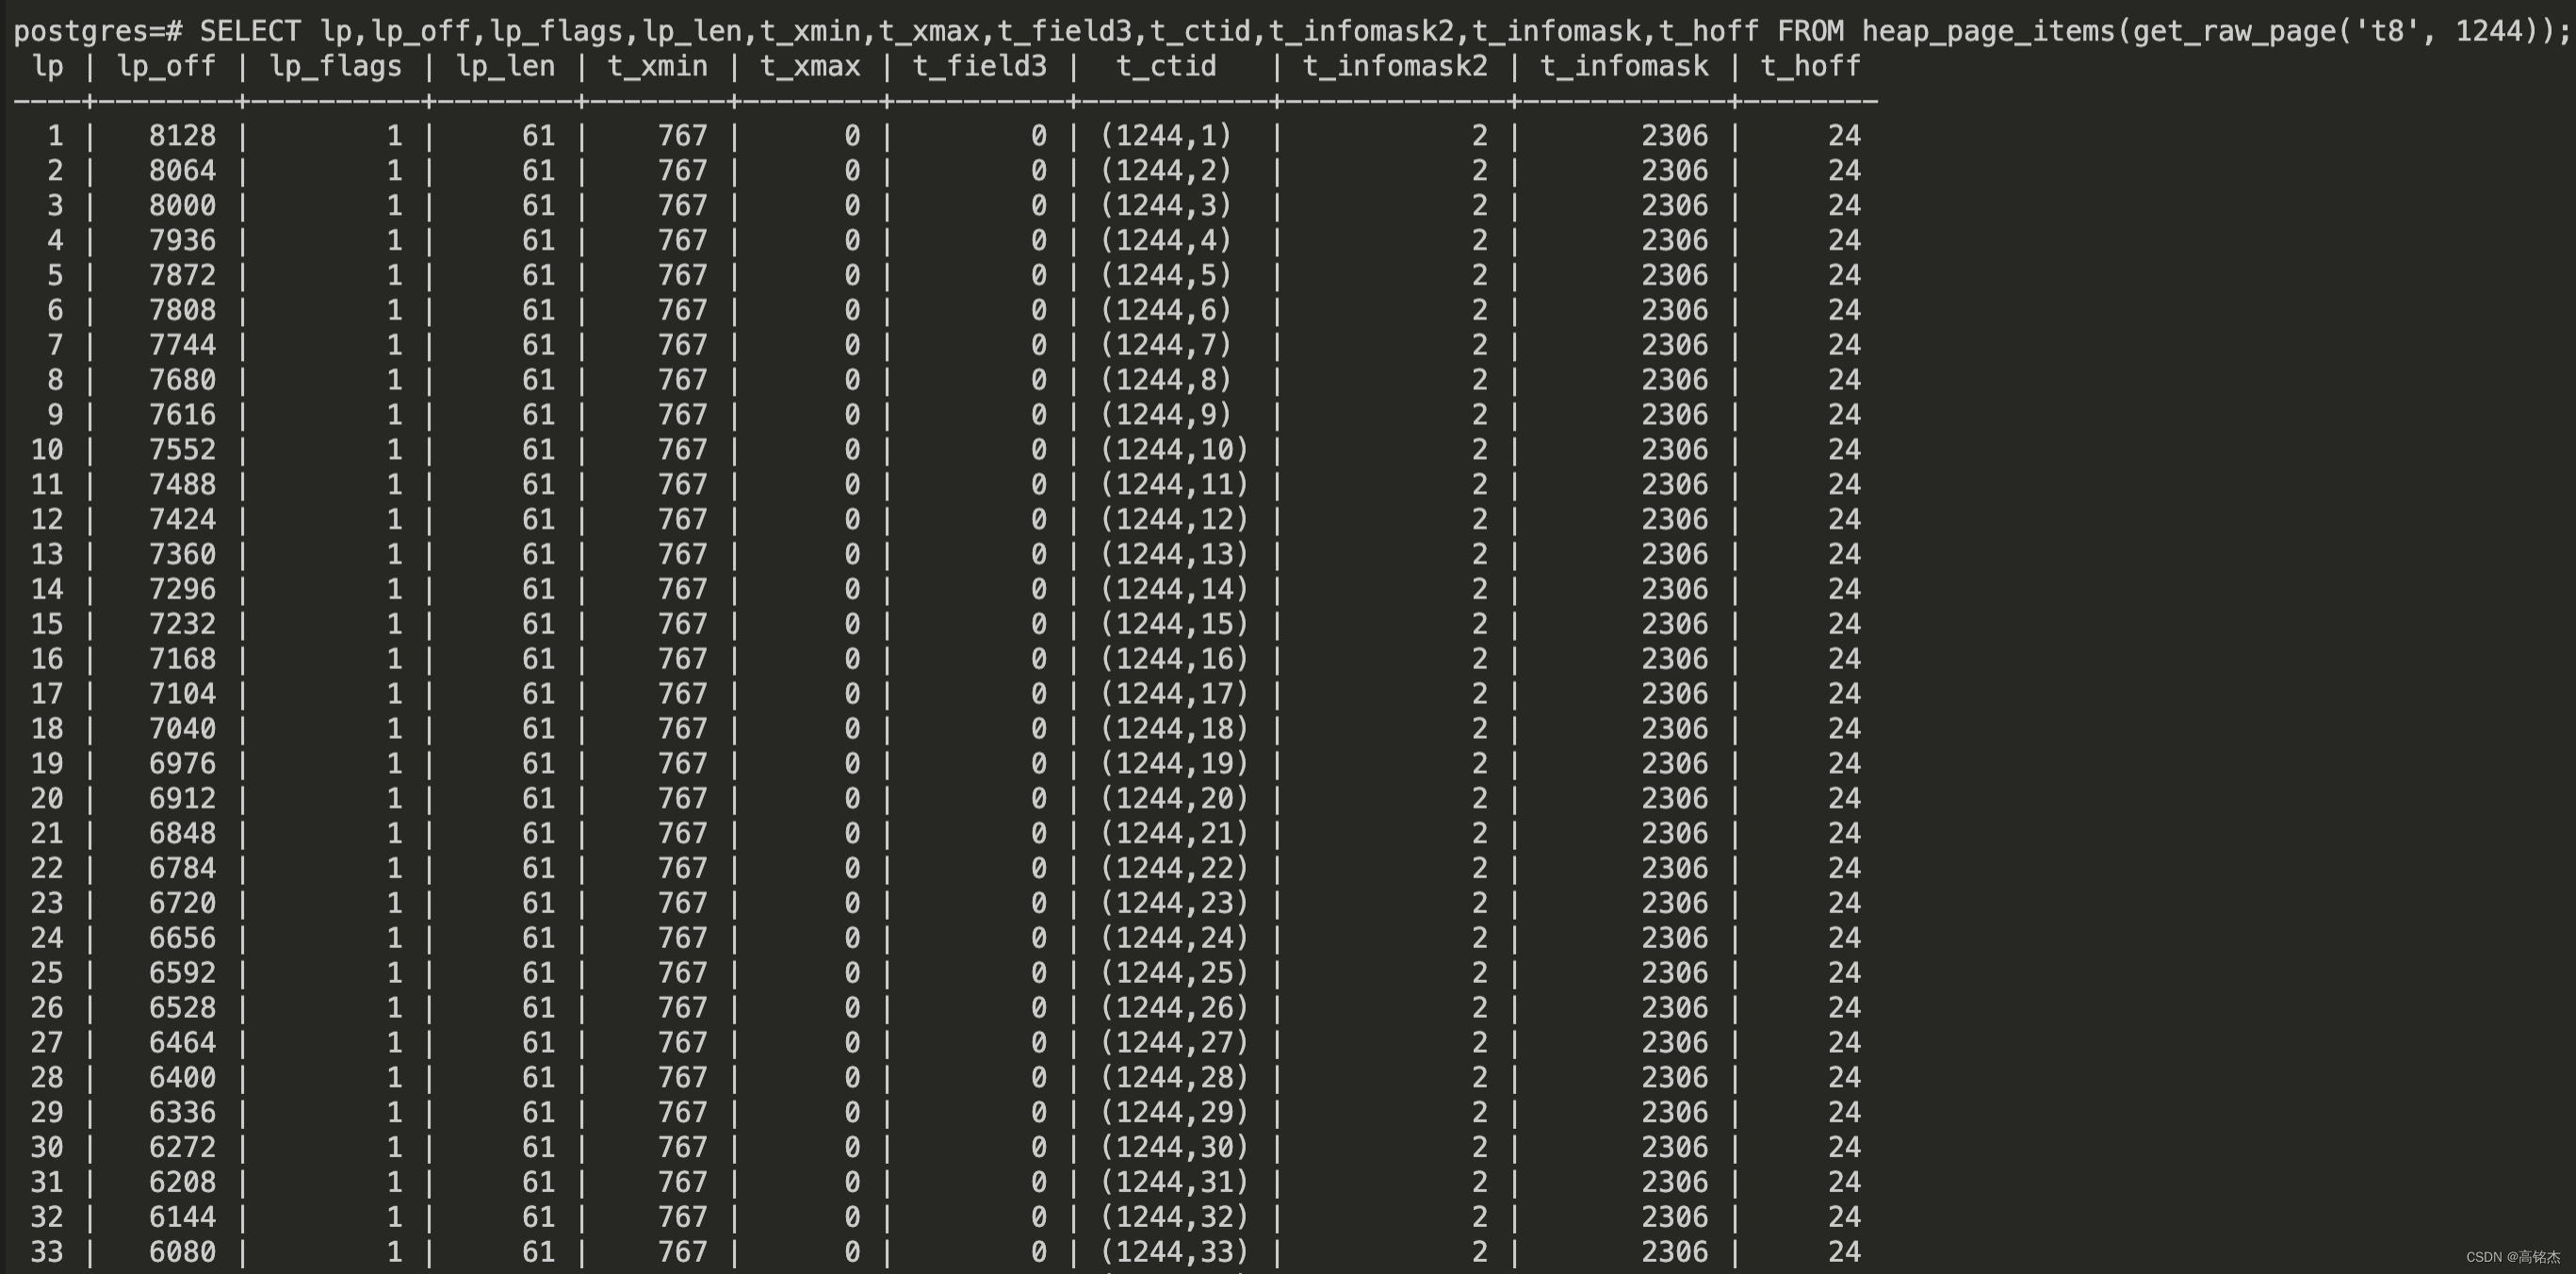Click offset value 7040 in row 18
Screen dimensions: 2576x1274
tap(182, 728)
